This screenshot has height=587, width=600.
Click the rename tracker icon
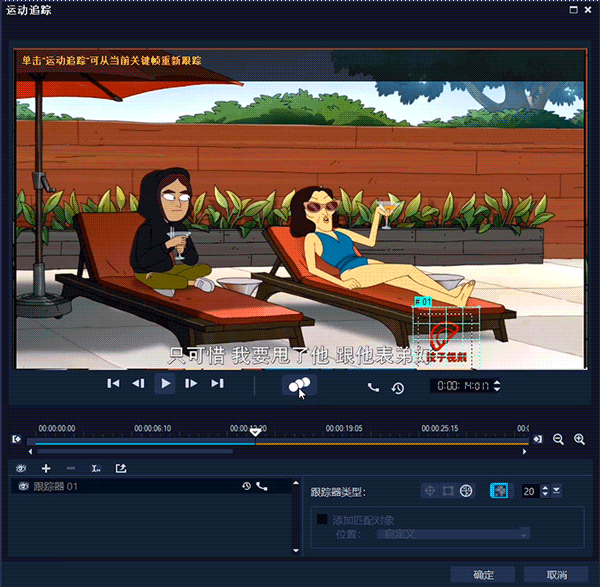96,468
